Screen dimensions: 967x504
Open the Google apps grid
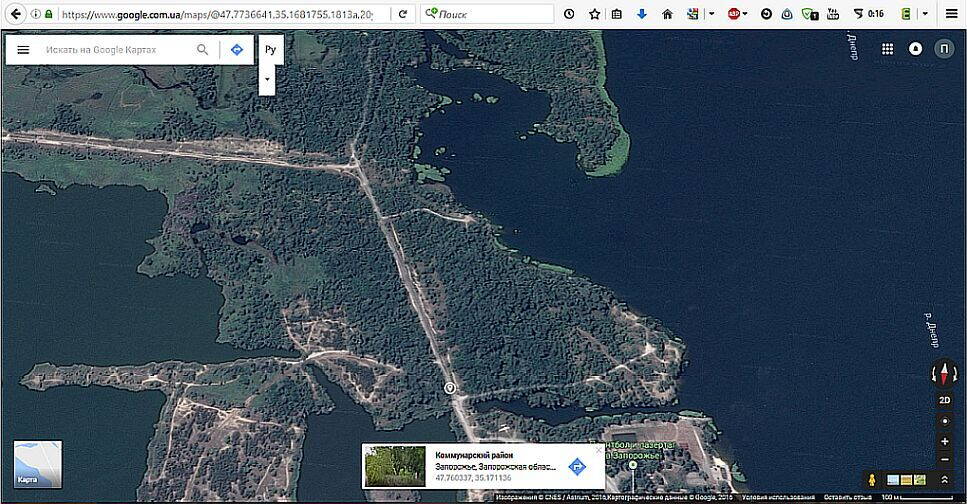tap(887, 49)
